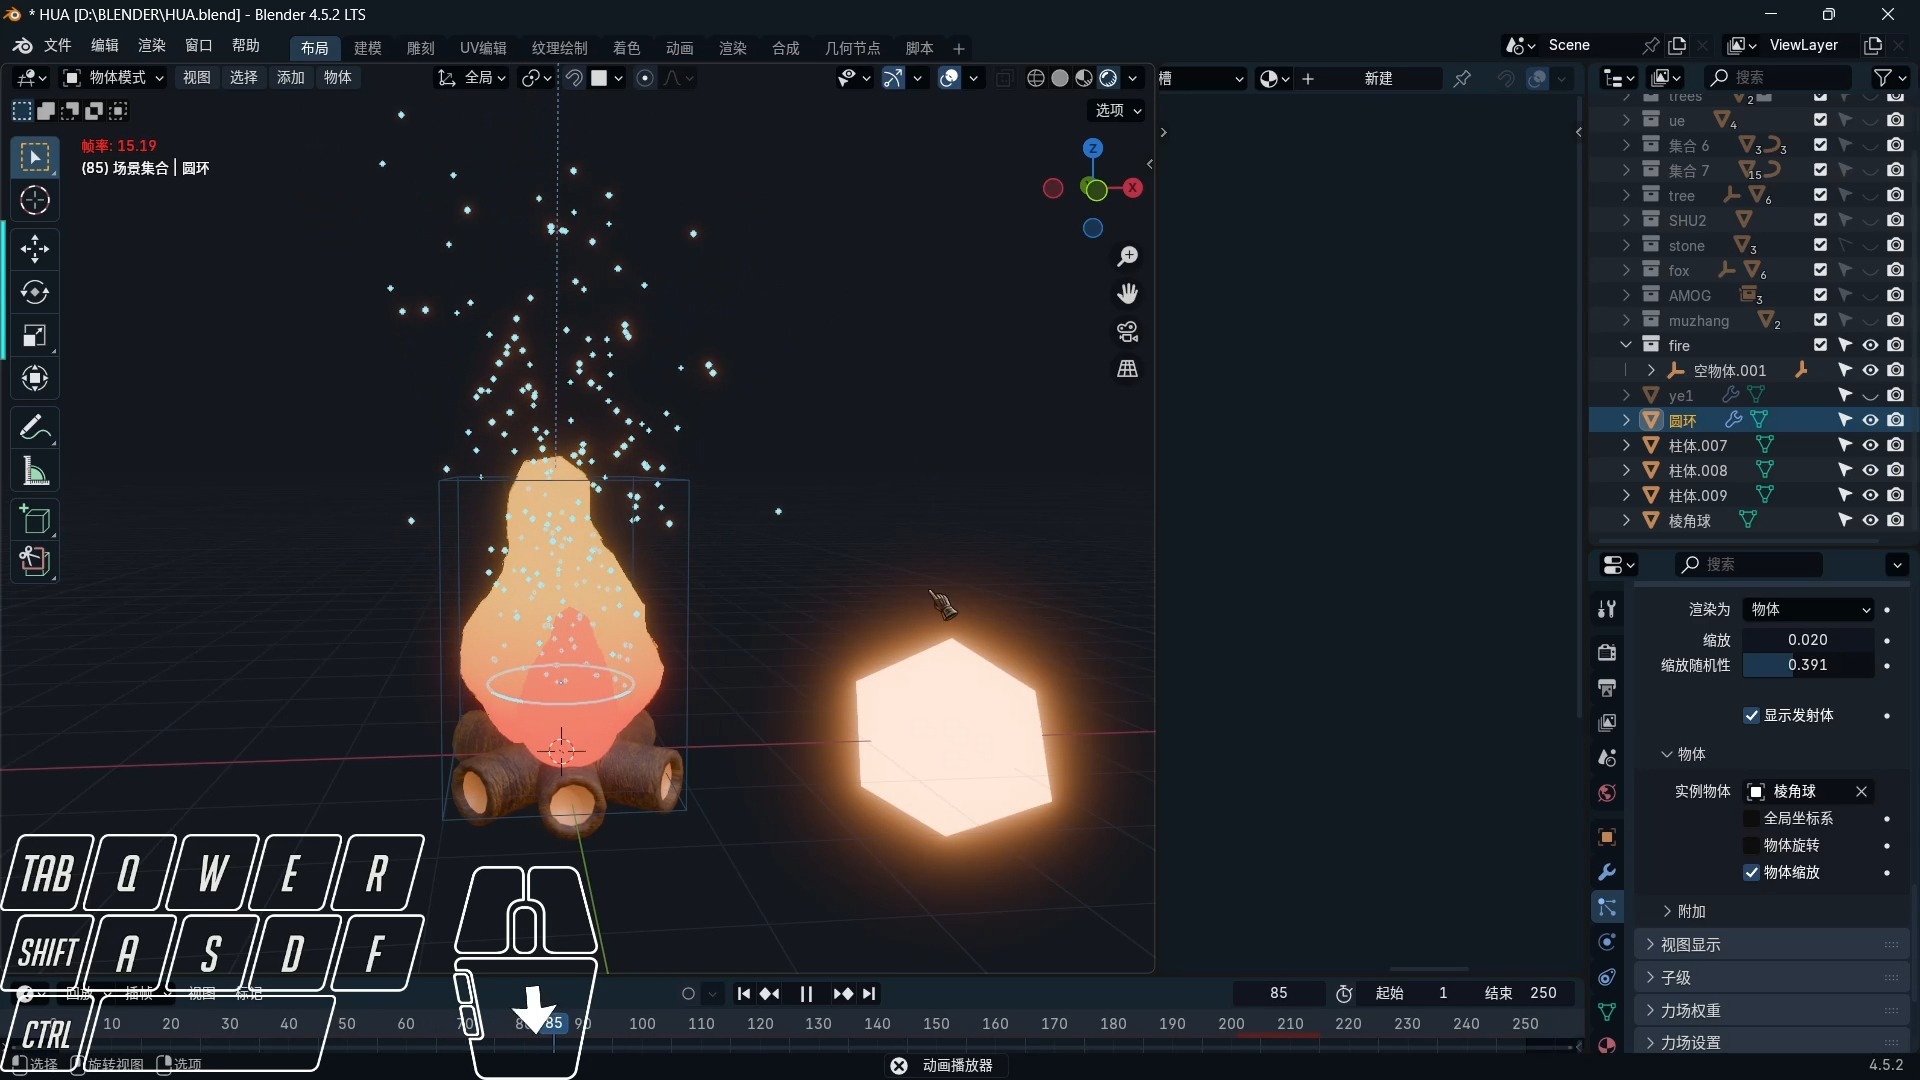The height and width of the screenshot is (1080, 1920).
Task: Switch to solid viewport shading
Action: [1060, 78]
